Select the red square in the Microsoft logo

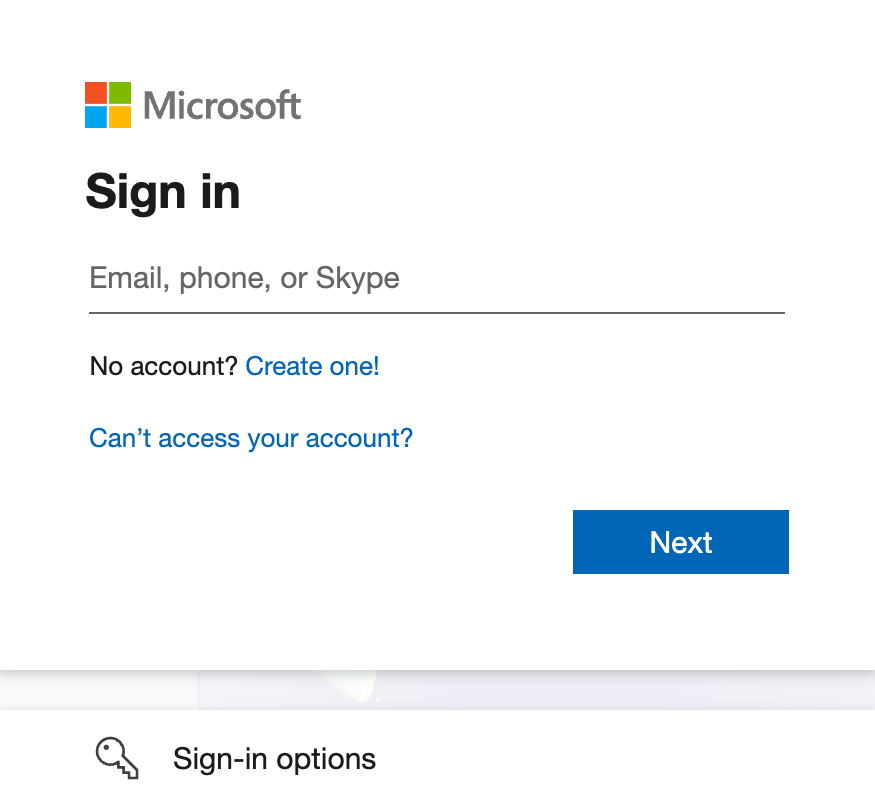(95, 92)
